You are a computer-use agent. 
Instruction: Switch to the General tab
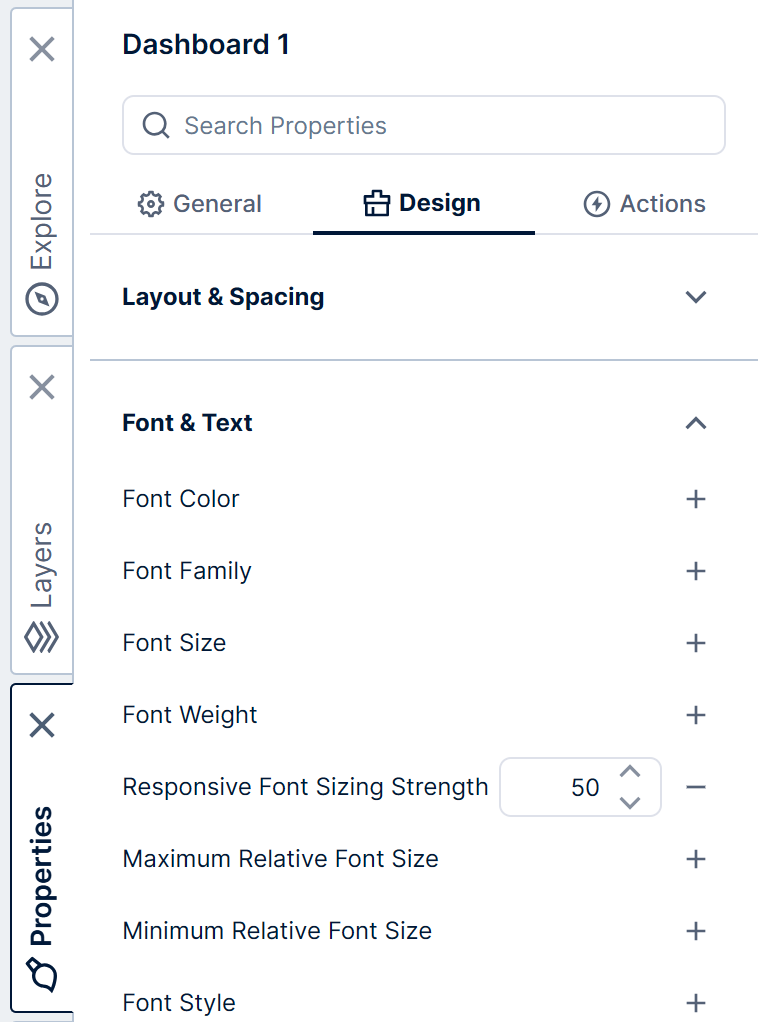coord(216,203)
